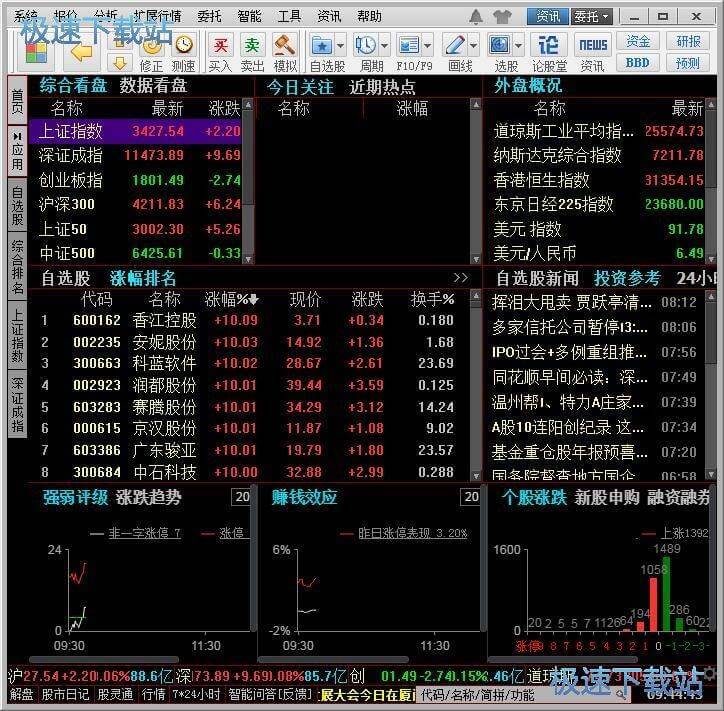Click the NEWS 资讯 toolbar icon

point(593,45)
